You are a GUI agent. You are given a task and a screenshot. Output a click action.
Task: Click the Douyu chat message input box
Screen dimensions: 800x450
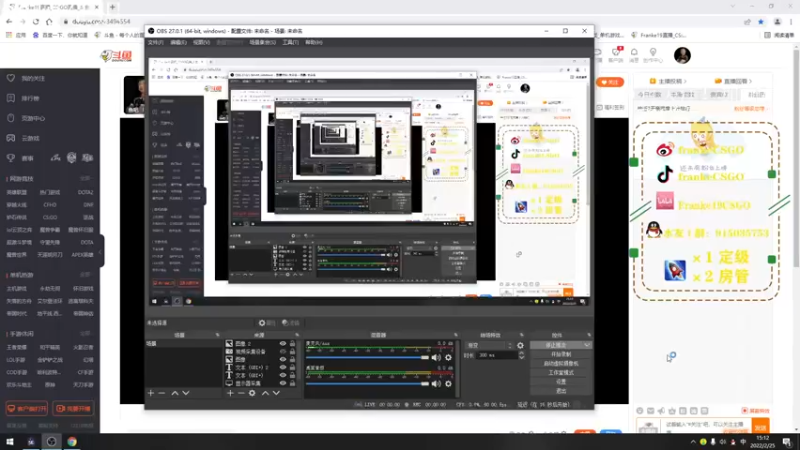click(706, 426)
